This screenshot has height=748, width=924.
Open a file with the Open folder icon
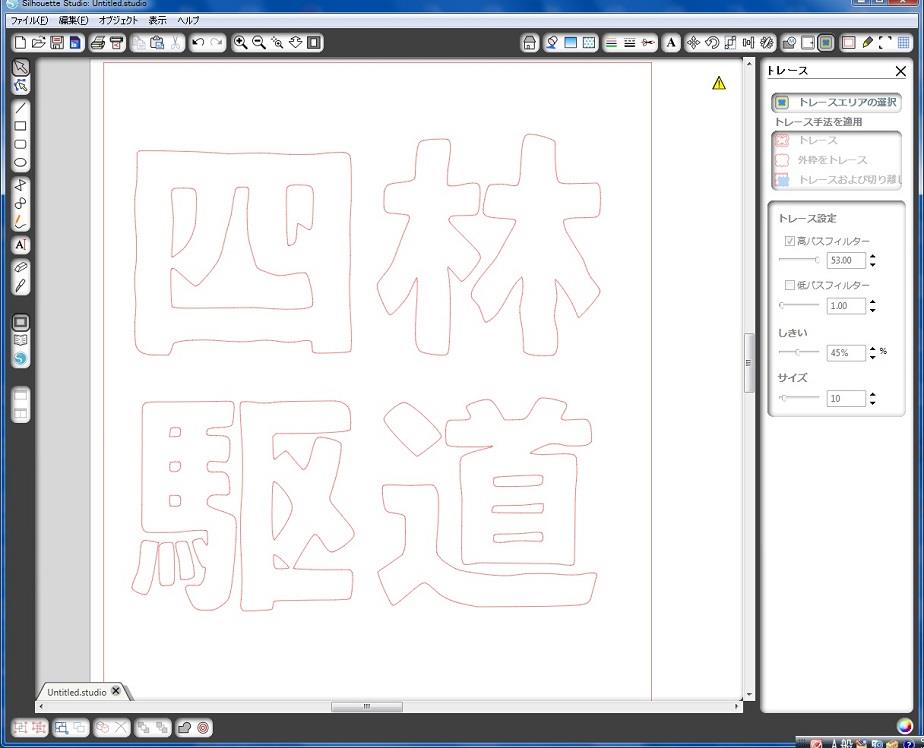(x=39, y=42)
